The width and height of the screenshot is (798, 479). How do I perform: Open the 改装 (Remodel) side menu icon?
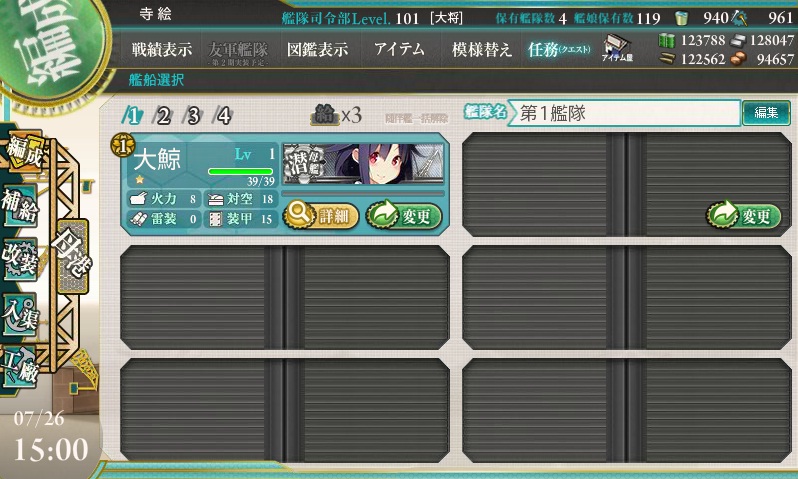(20, 259)
